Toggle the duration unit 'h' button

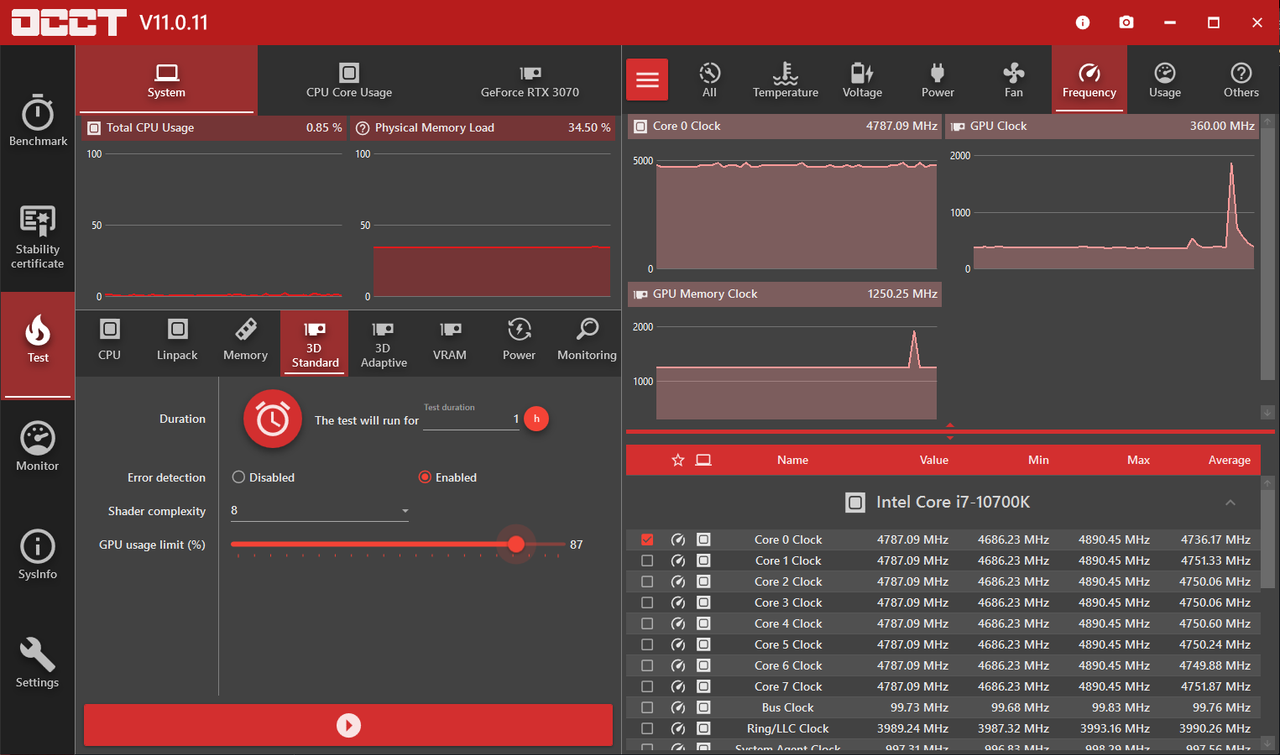tap(537, 418)
